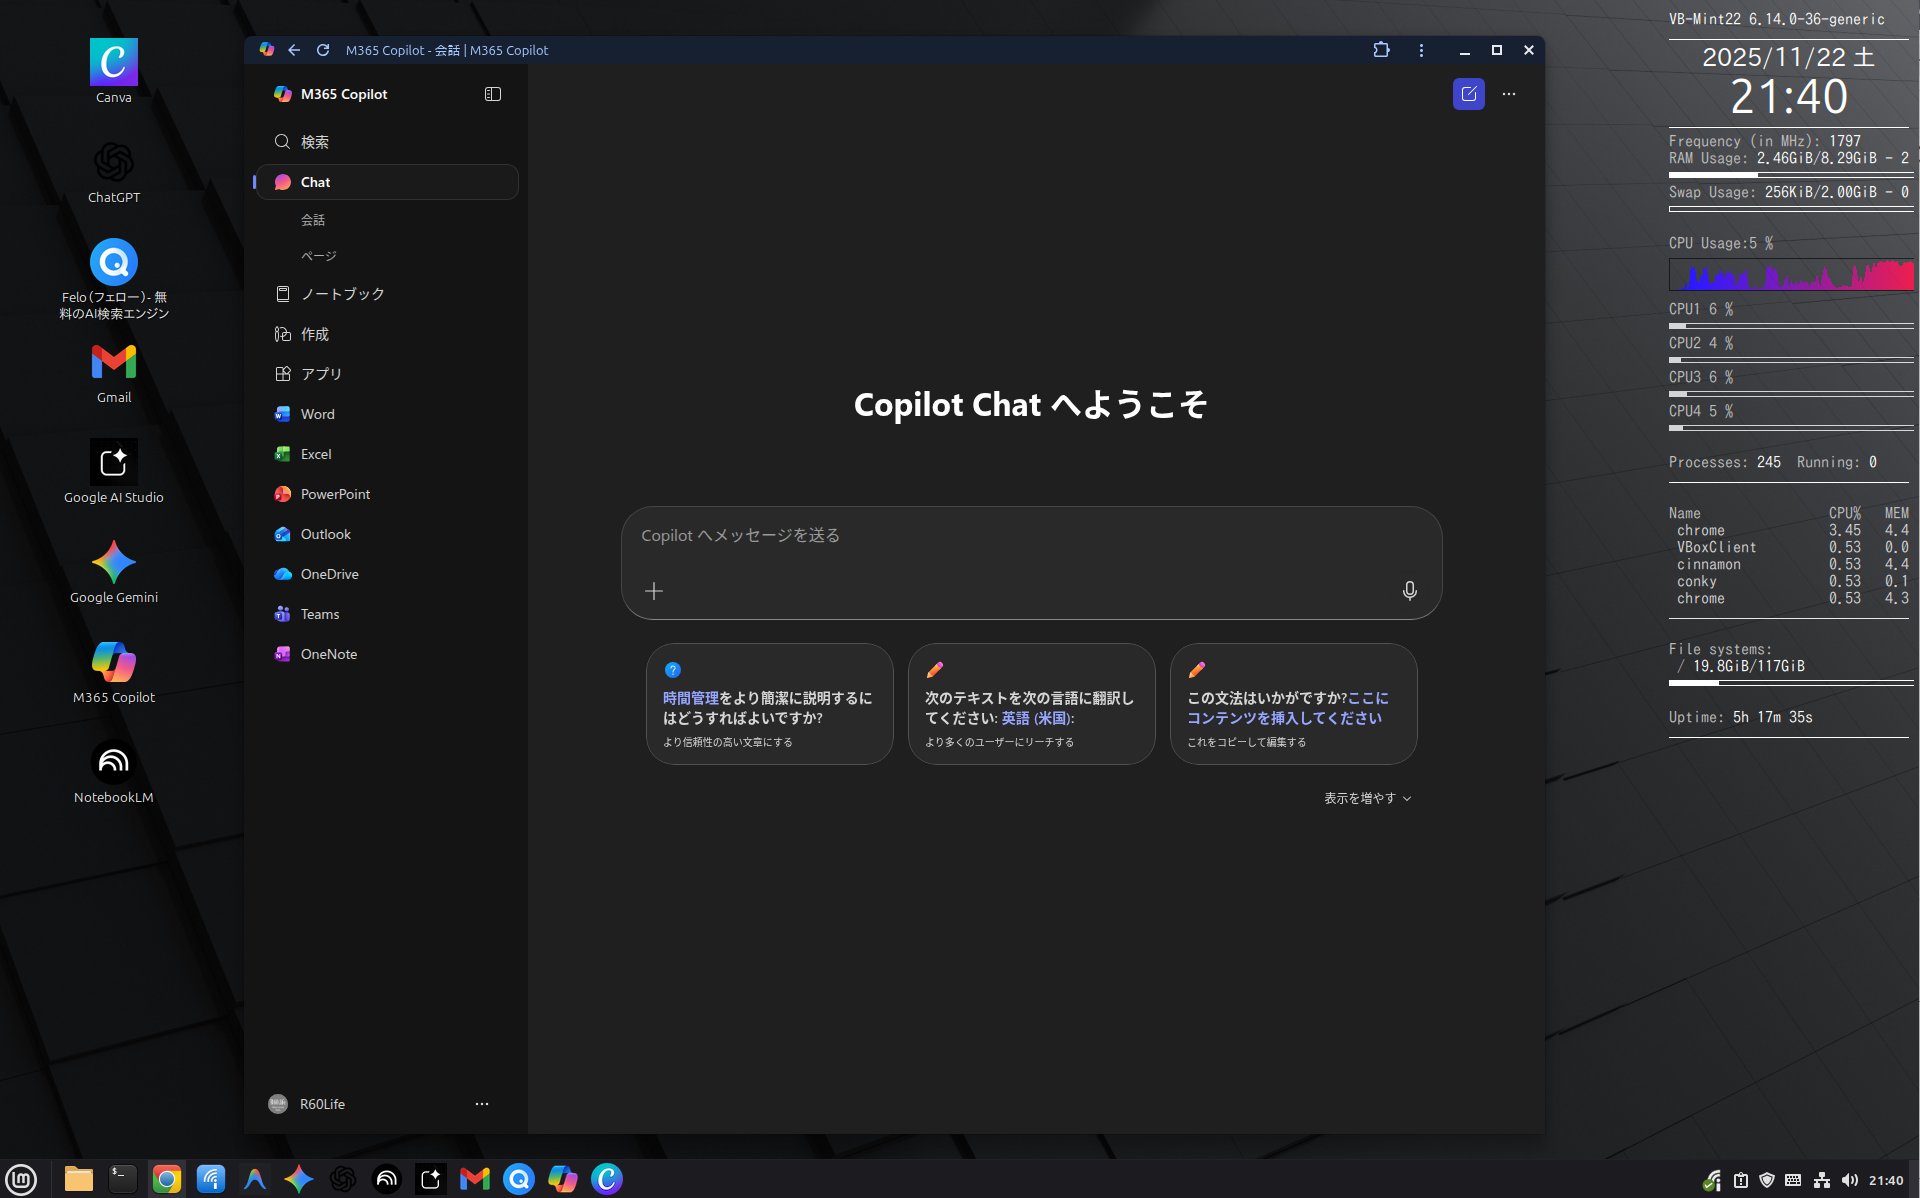
Task: Collapse the navigation pane with the panel toggle
Action: point(492,93)
